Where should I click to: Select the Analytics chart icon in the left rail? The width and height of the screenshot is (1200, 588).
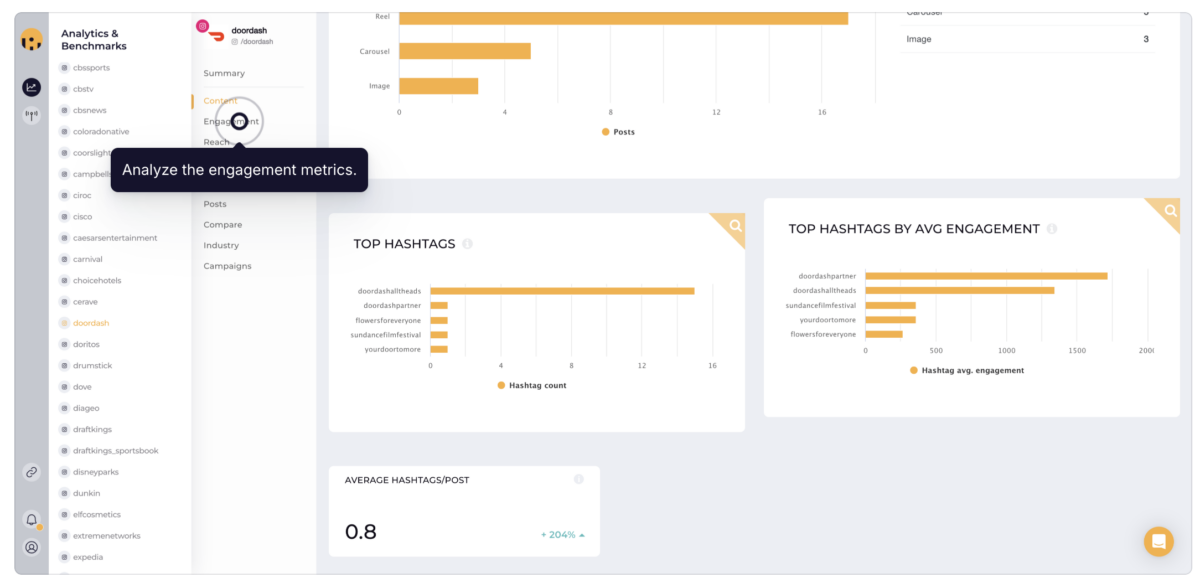tap(31, 86)
